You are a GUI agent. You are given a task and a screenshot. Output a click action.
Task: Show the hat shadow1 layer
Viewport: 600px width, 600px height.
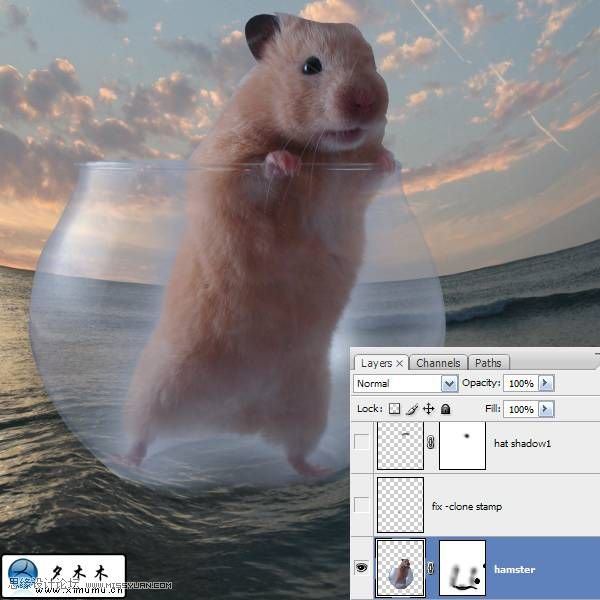(361, 442)
